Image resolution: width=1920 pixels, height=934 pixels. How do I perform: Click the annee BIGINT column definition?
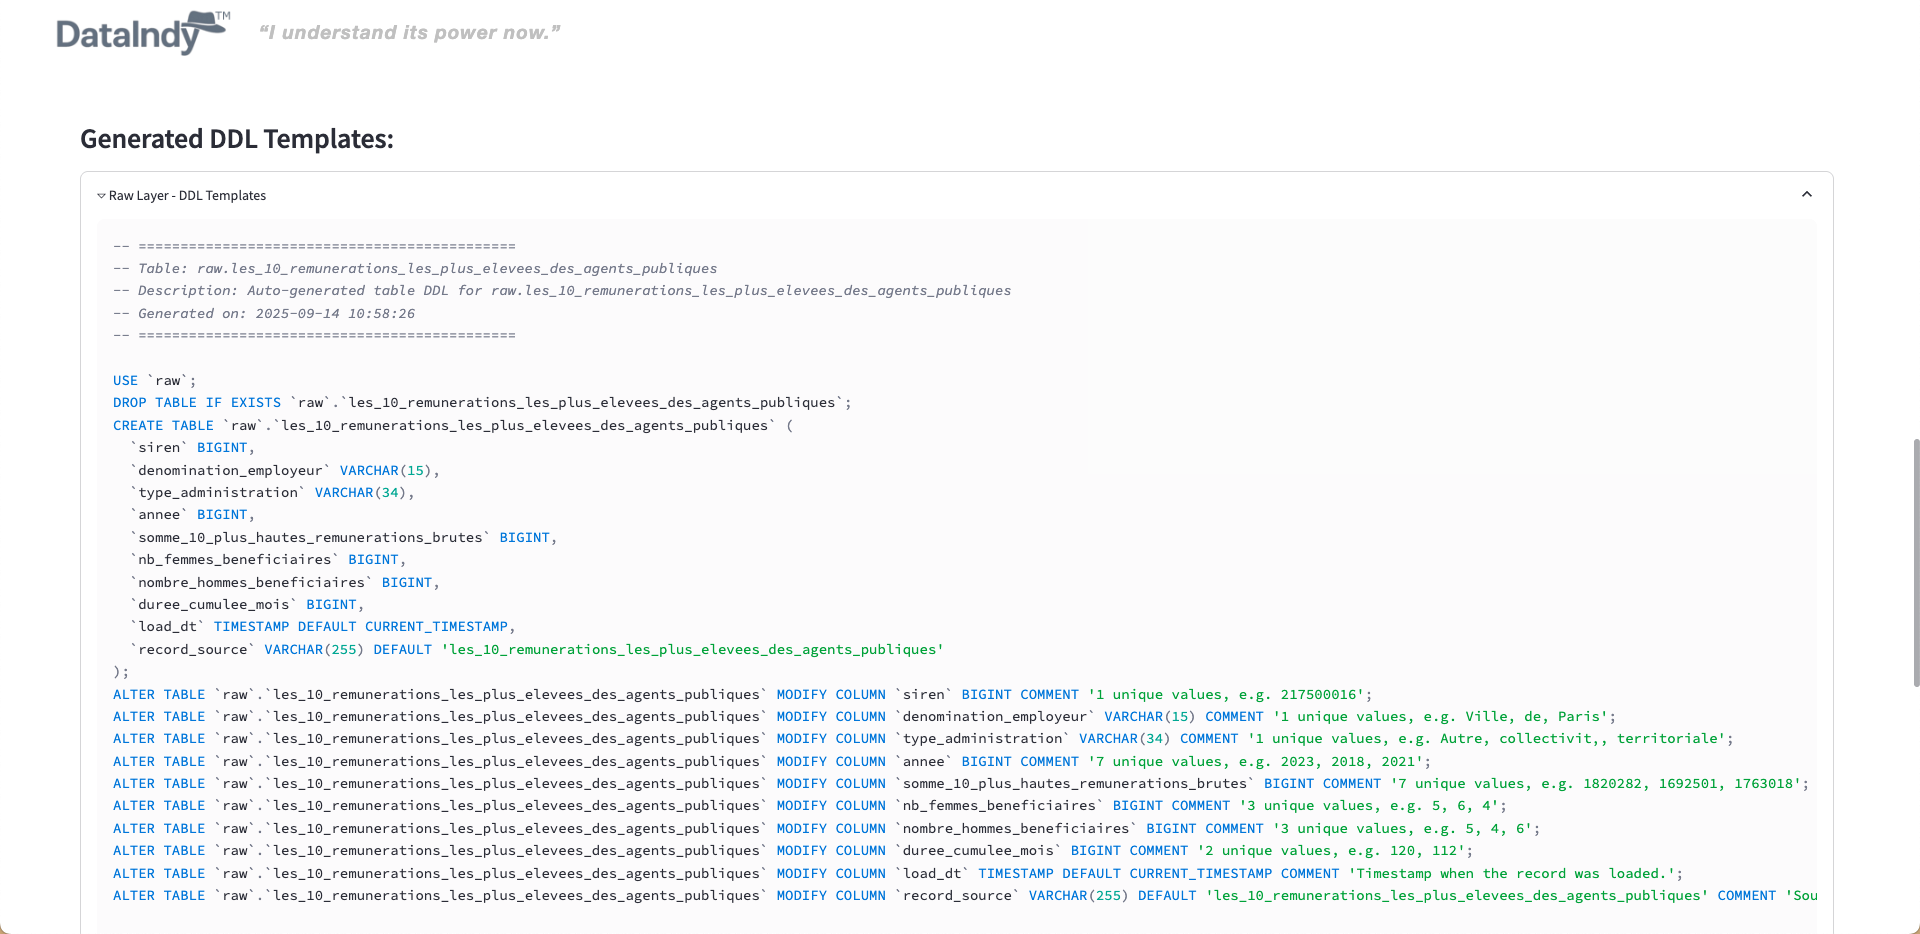pyautogui.click(x=190, y=514)
